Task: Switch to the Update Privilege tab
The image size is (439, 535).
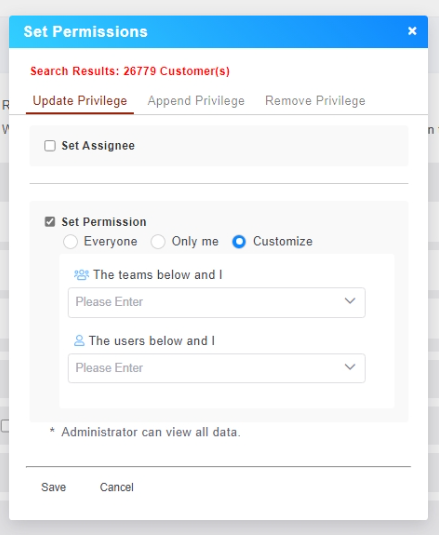Action: click(x=80, y=101)
